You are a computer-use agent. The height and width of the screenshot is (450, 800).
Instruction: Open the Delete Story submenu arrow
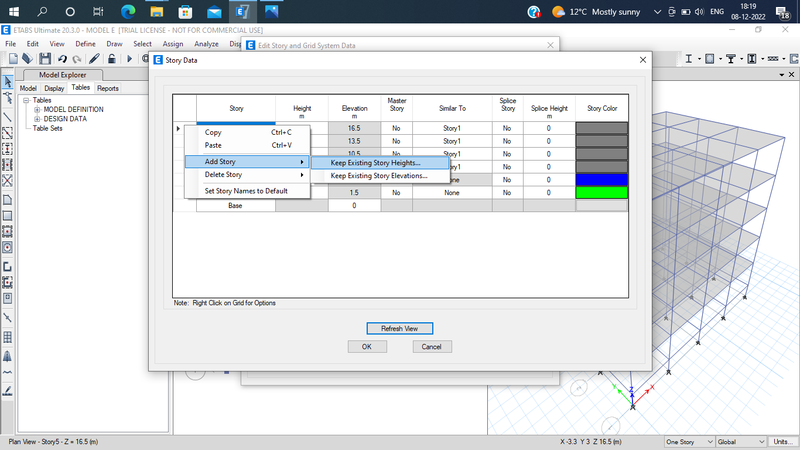click(x=302, y=175)
